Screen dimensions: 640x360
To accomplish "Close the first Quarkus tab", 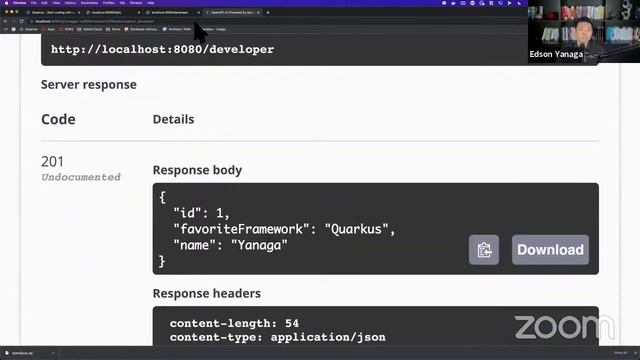I will [x=79, y=13].
